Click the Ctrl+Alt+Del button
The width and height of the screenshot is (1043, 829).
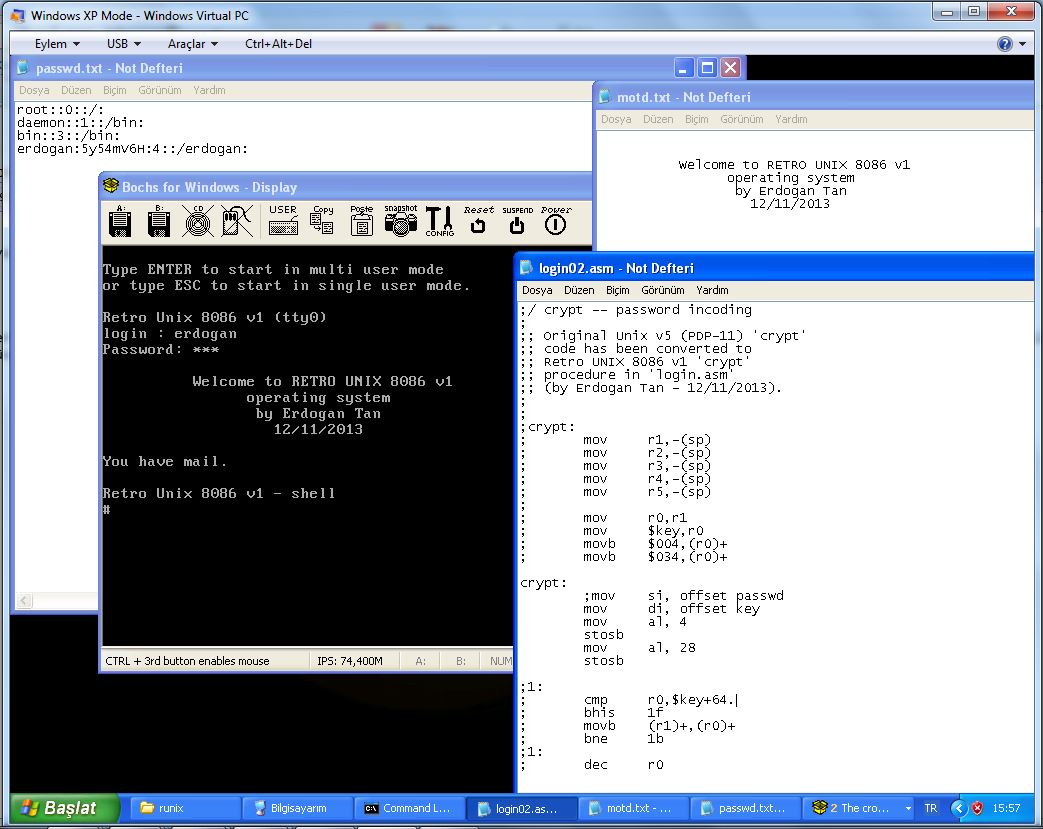click(278, 44)
